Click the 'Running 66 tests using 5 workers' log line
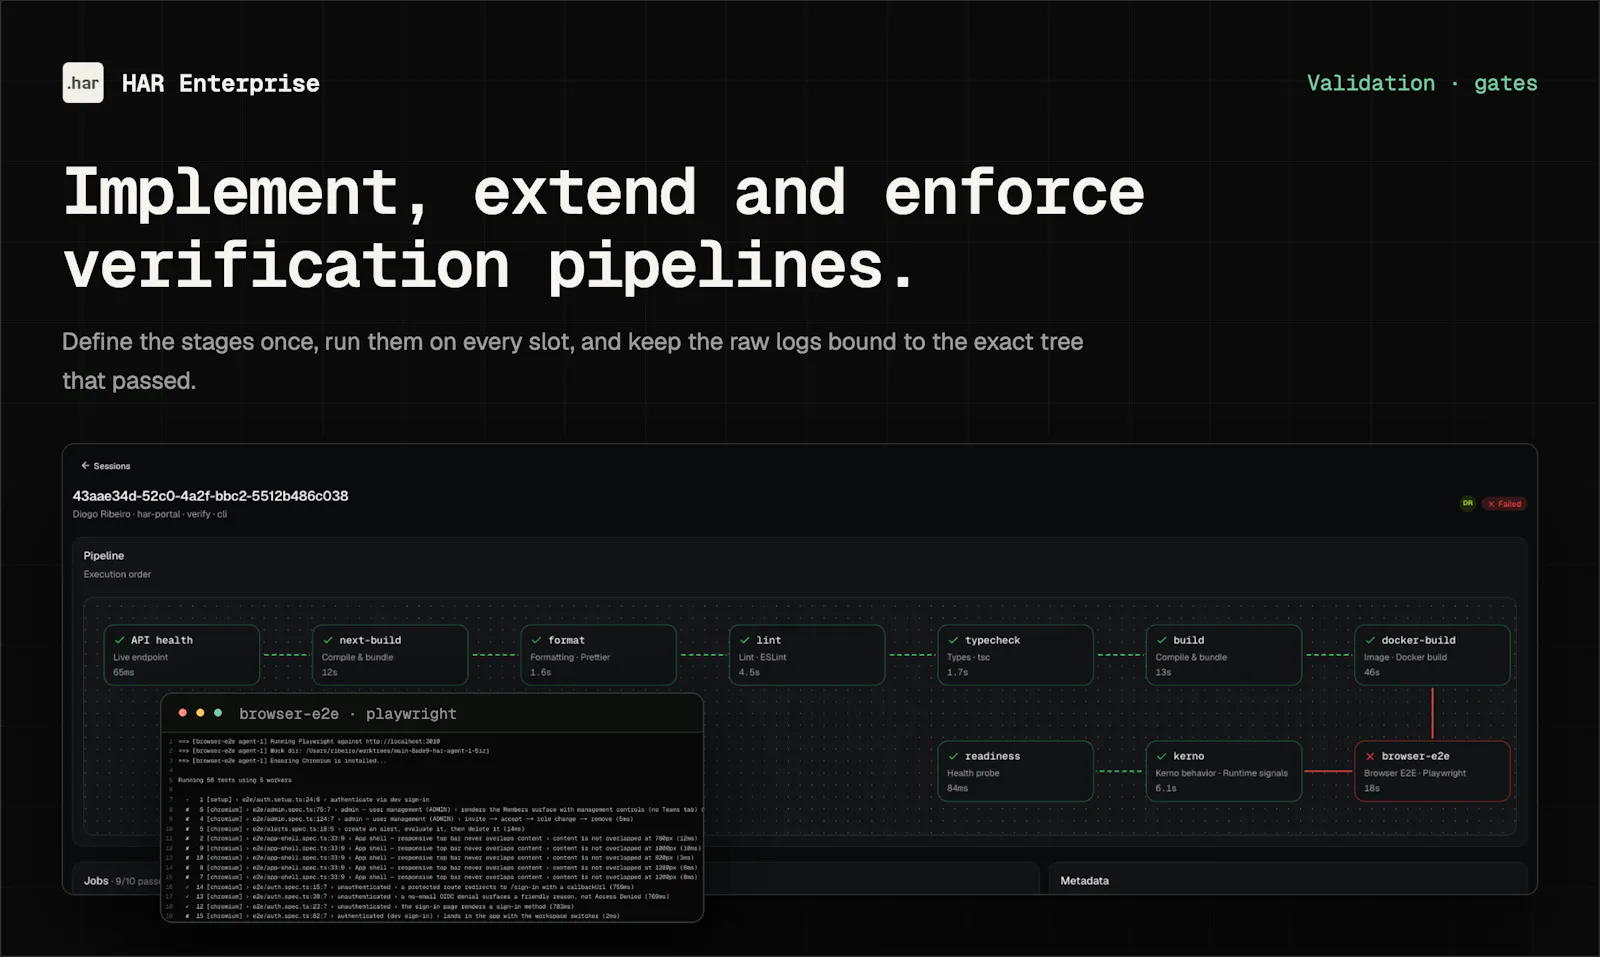This screenshot has width=1600, height=957. (235, 780)
